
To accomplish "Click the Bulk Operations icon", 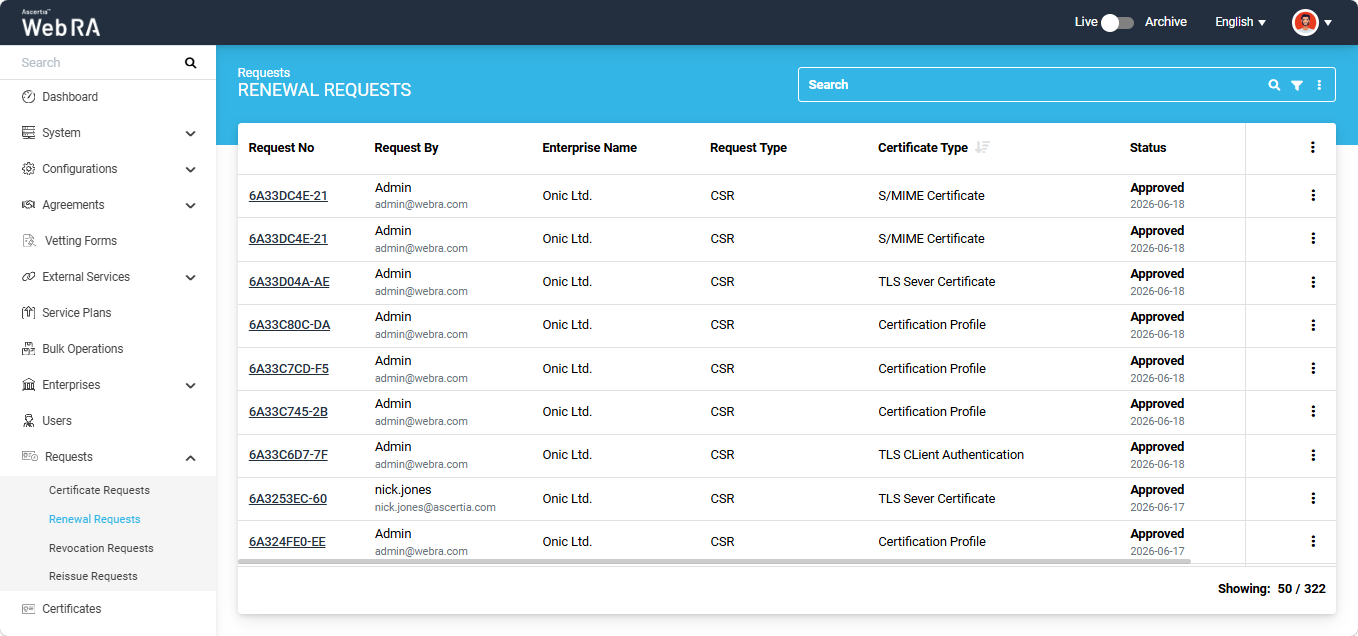I will pos(28,349).
